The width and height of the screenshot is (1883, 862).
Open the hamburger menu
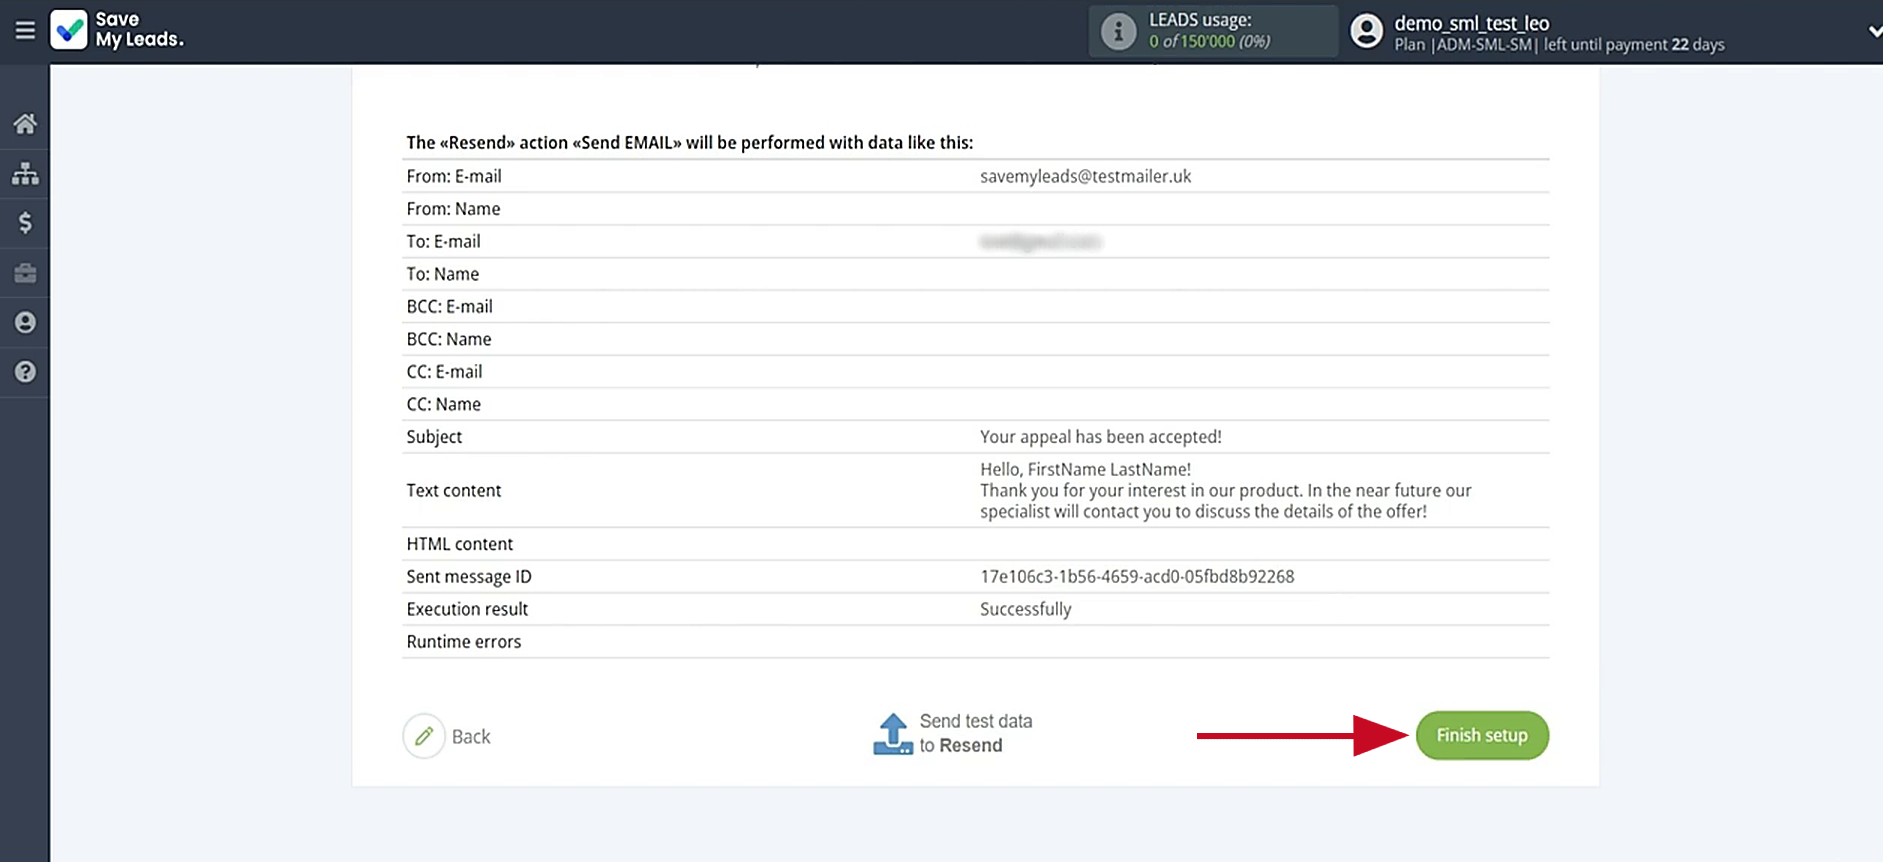(25, 31)
